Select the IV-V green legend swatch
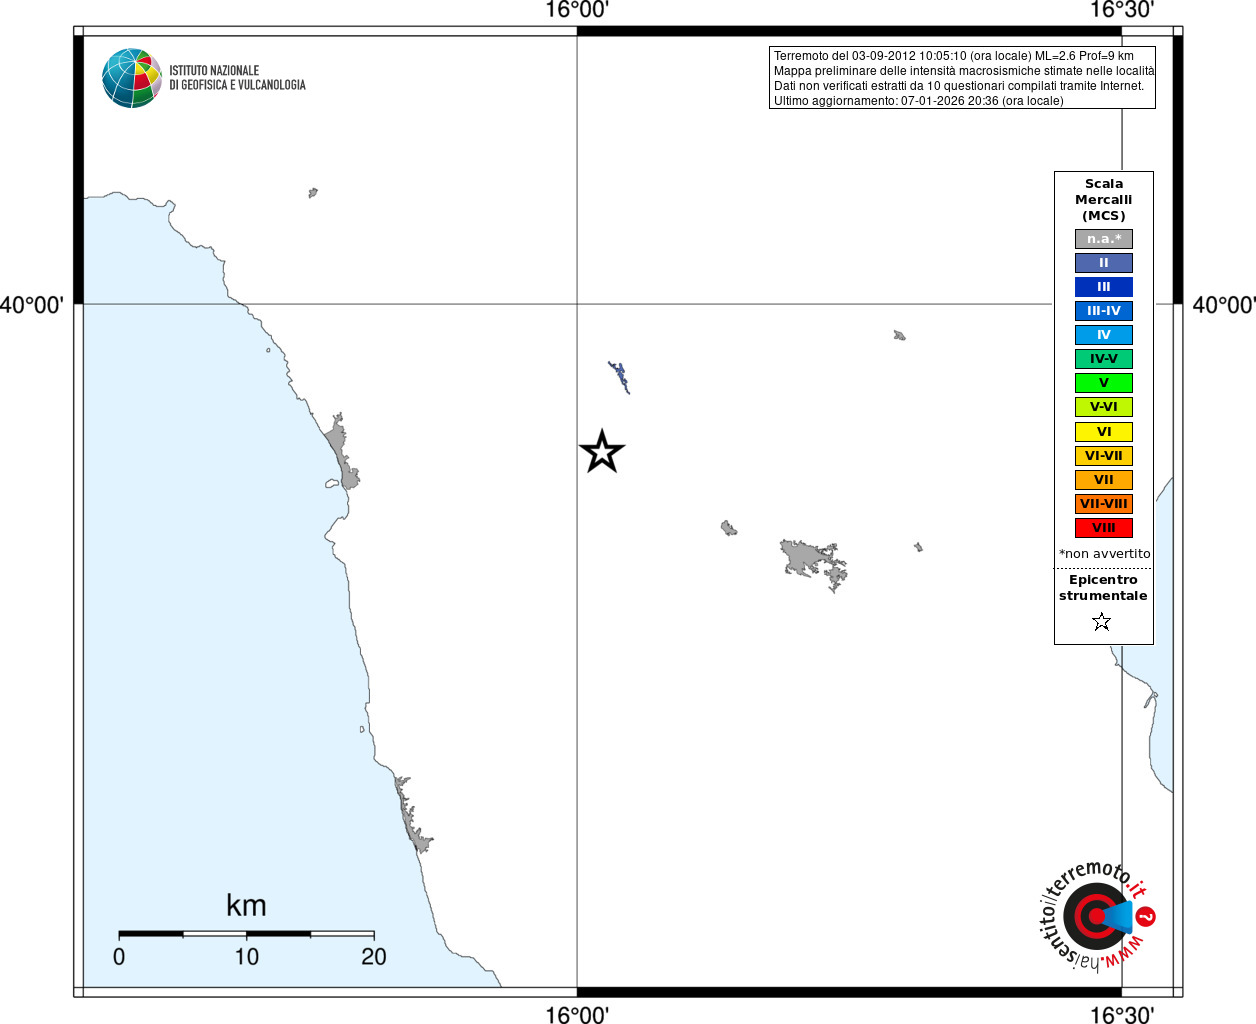Screen dimensions: 1256x1024 point(1104,359)
